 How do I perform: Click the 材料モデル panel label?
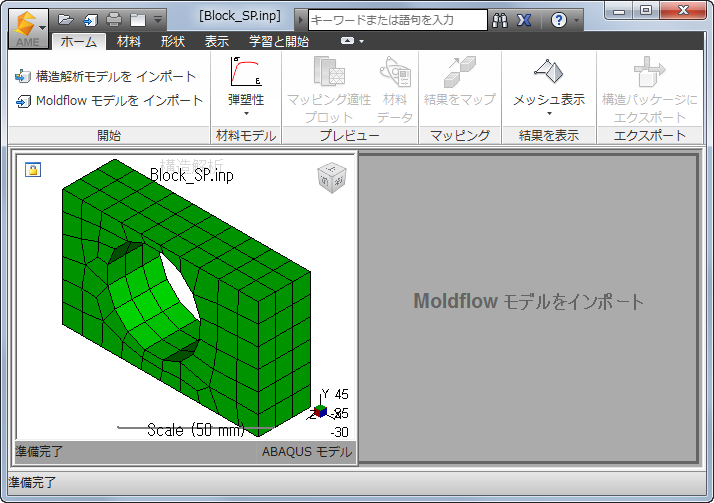tap(246, 136)
